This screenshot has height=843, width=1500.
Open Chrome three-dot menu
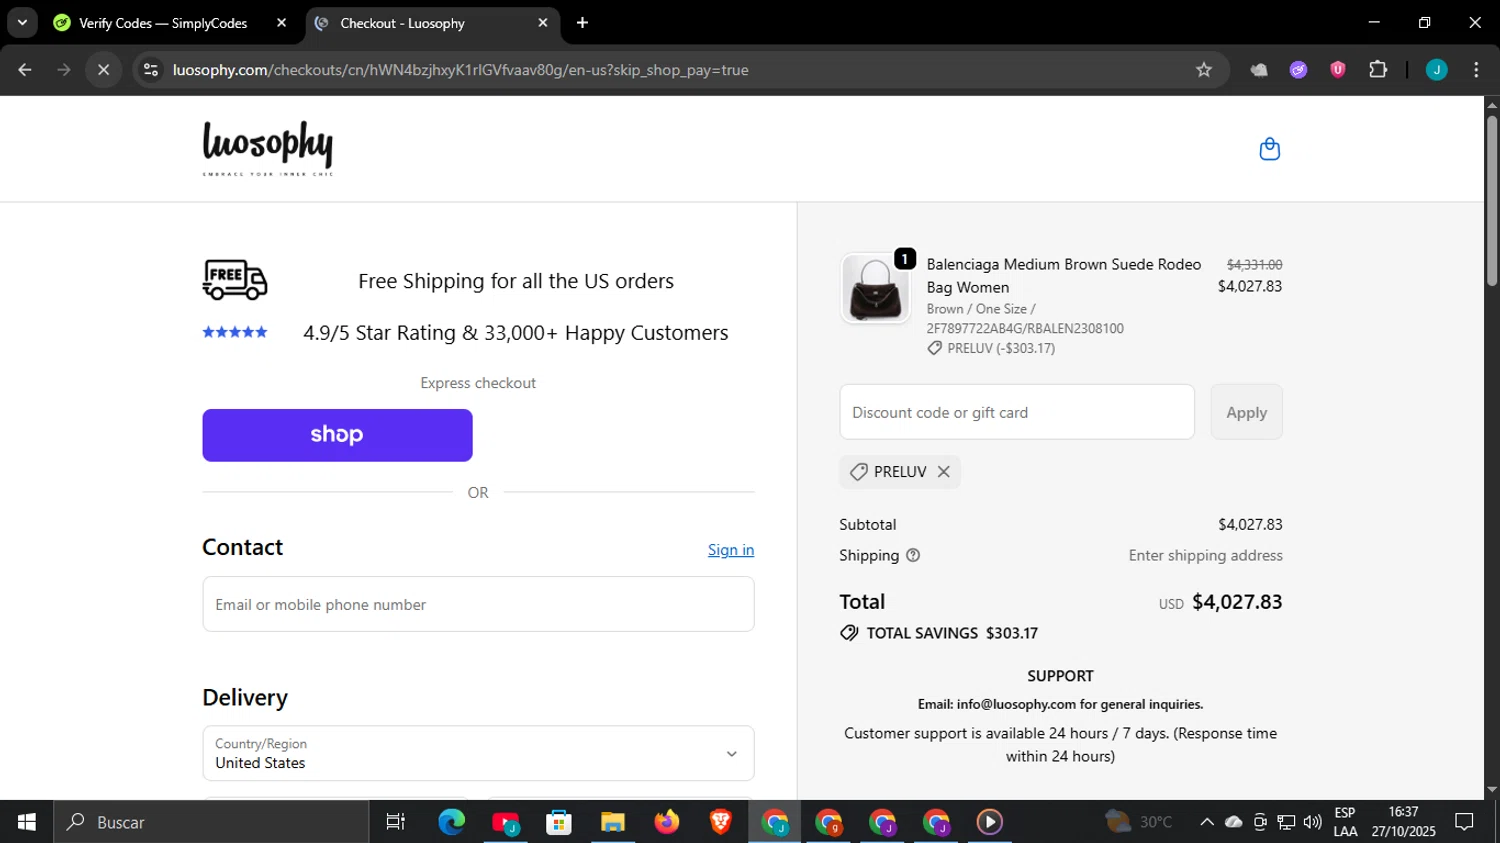(1476, 70)
